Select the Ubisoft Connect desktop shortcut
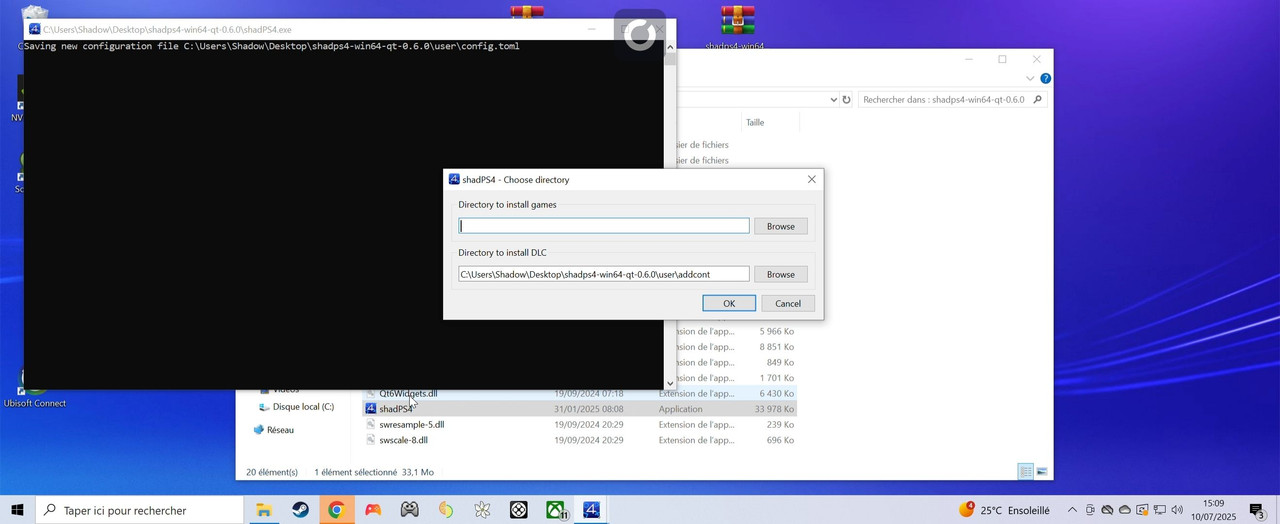 click(35, 390)
